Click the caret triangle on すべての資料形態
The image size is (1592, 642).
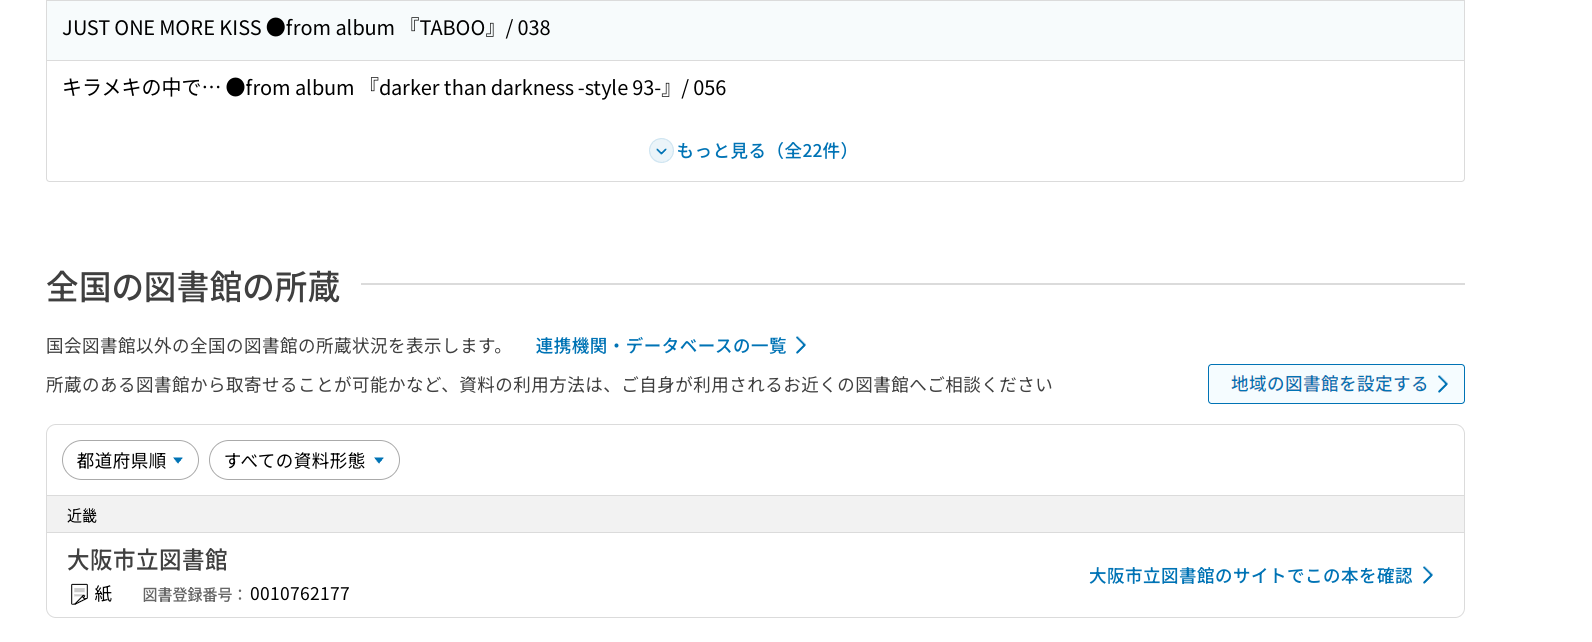379,461
